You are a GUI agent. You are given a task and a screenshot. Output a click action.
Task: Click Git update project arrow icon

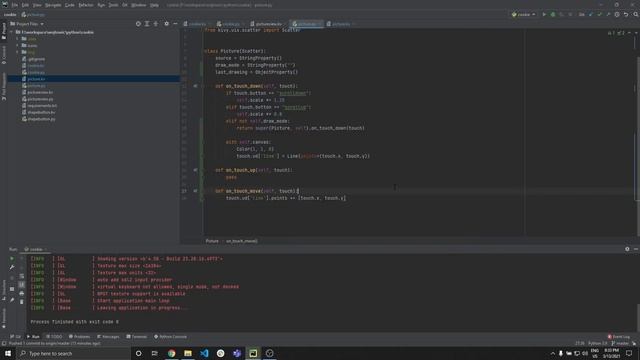coord(591,14)
